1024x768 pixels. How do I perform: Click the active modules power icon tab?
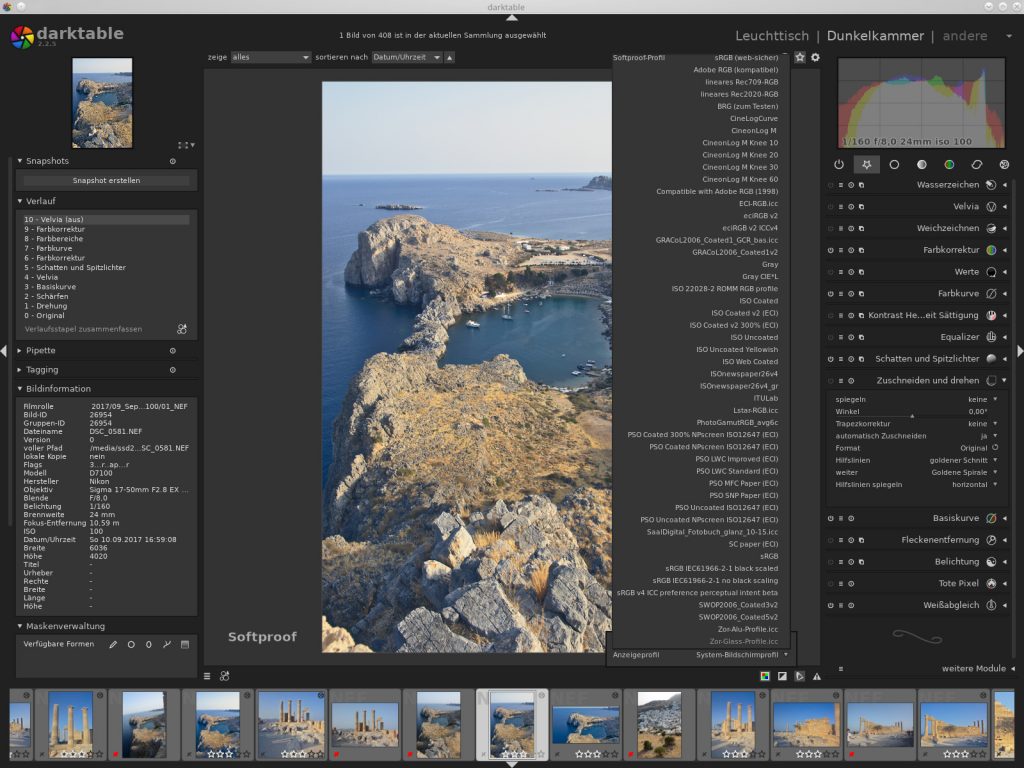click(838, 164)
